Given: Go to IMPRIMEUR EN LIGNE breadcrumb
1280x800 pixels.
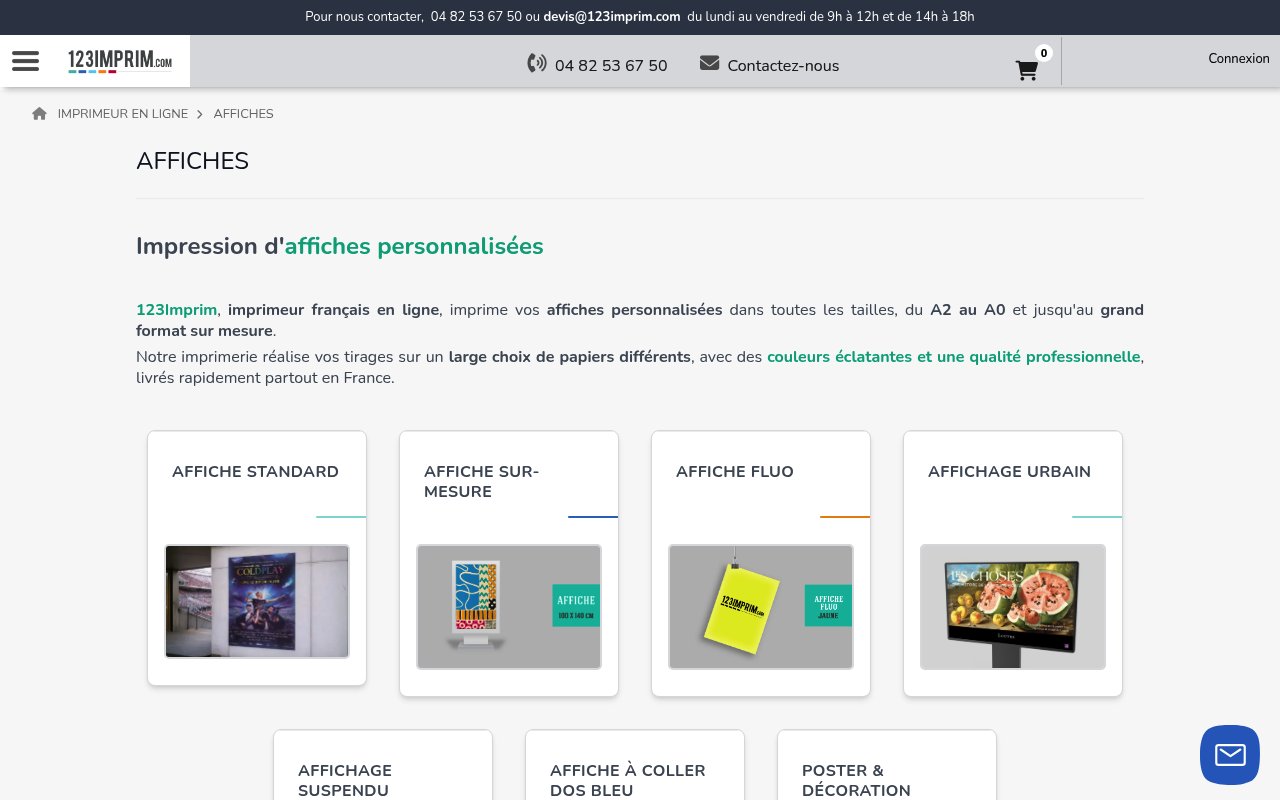Looking at the screenshot, I should [123, 114].
